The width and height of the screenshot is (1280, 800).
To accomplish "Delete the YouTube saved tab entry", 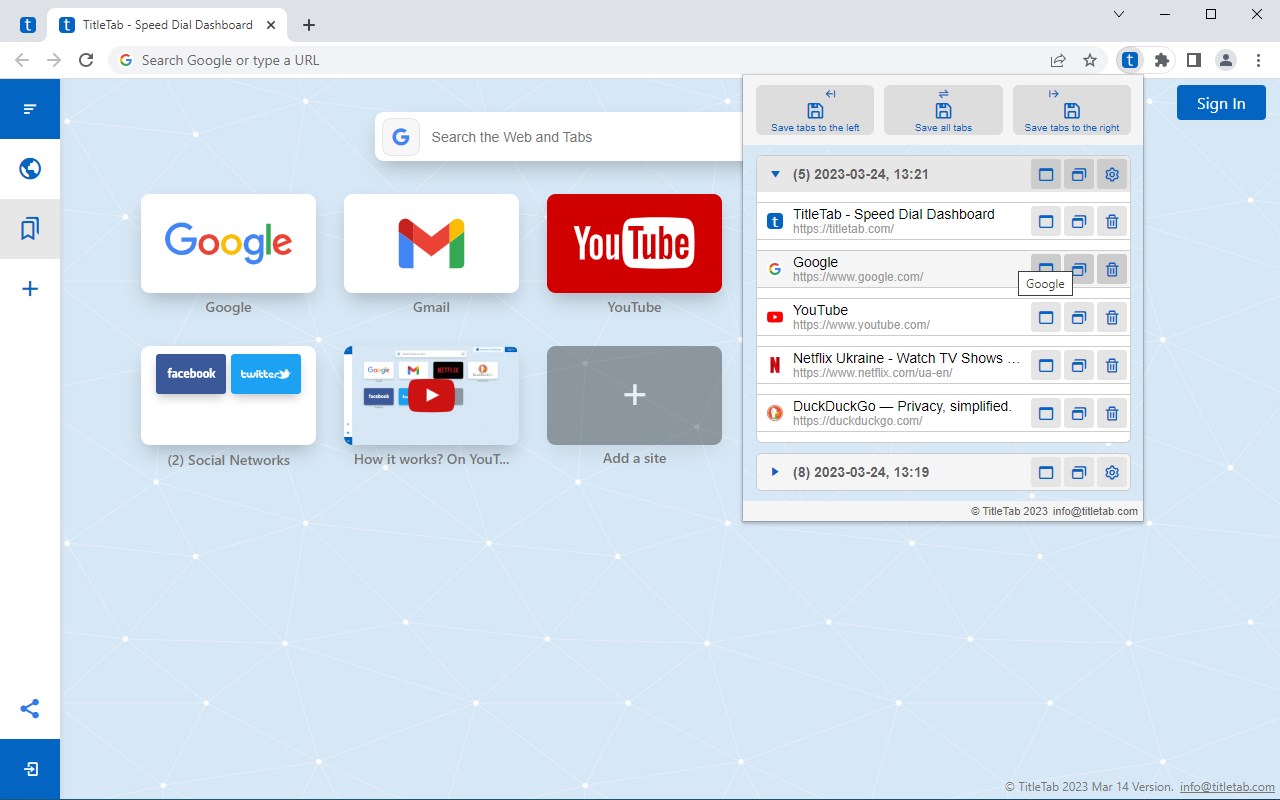I will click(x=1112, y=318).
